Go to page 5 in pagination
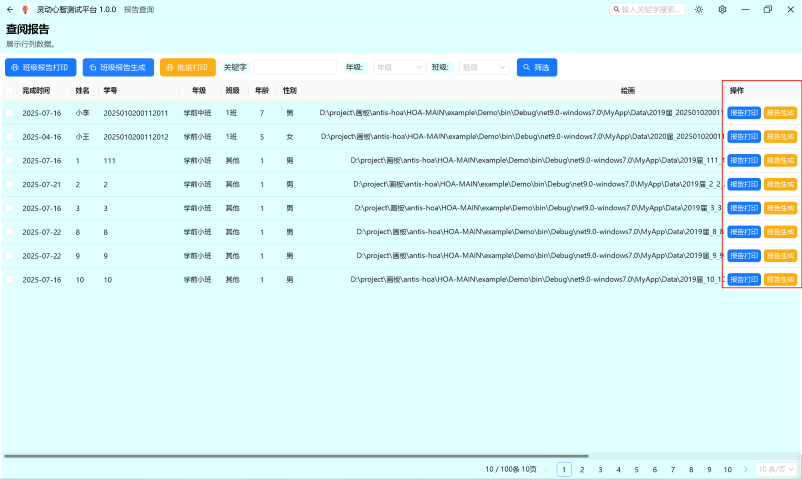Screen dimensions: 802x480 (637, 469)
